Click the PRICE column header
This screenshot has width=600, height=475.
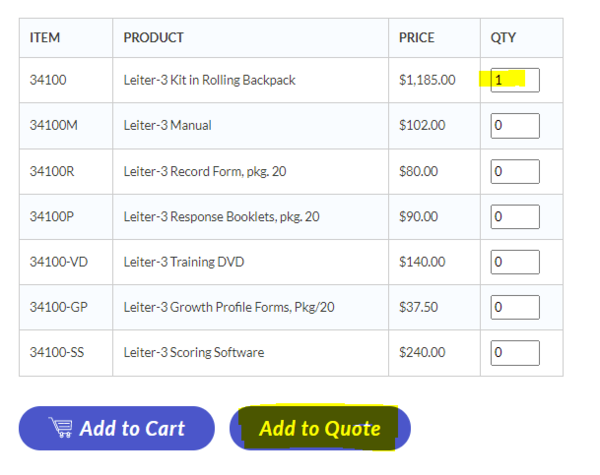pyautogui.click(x=416, y=38)
